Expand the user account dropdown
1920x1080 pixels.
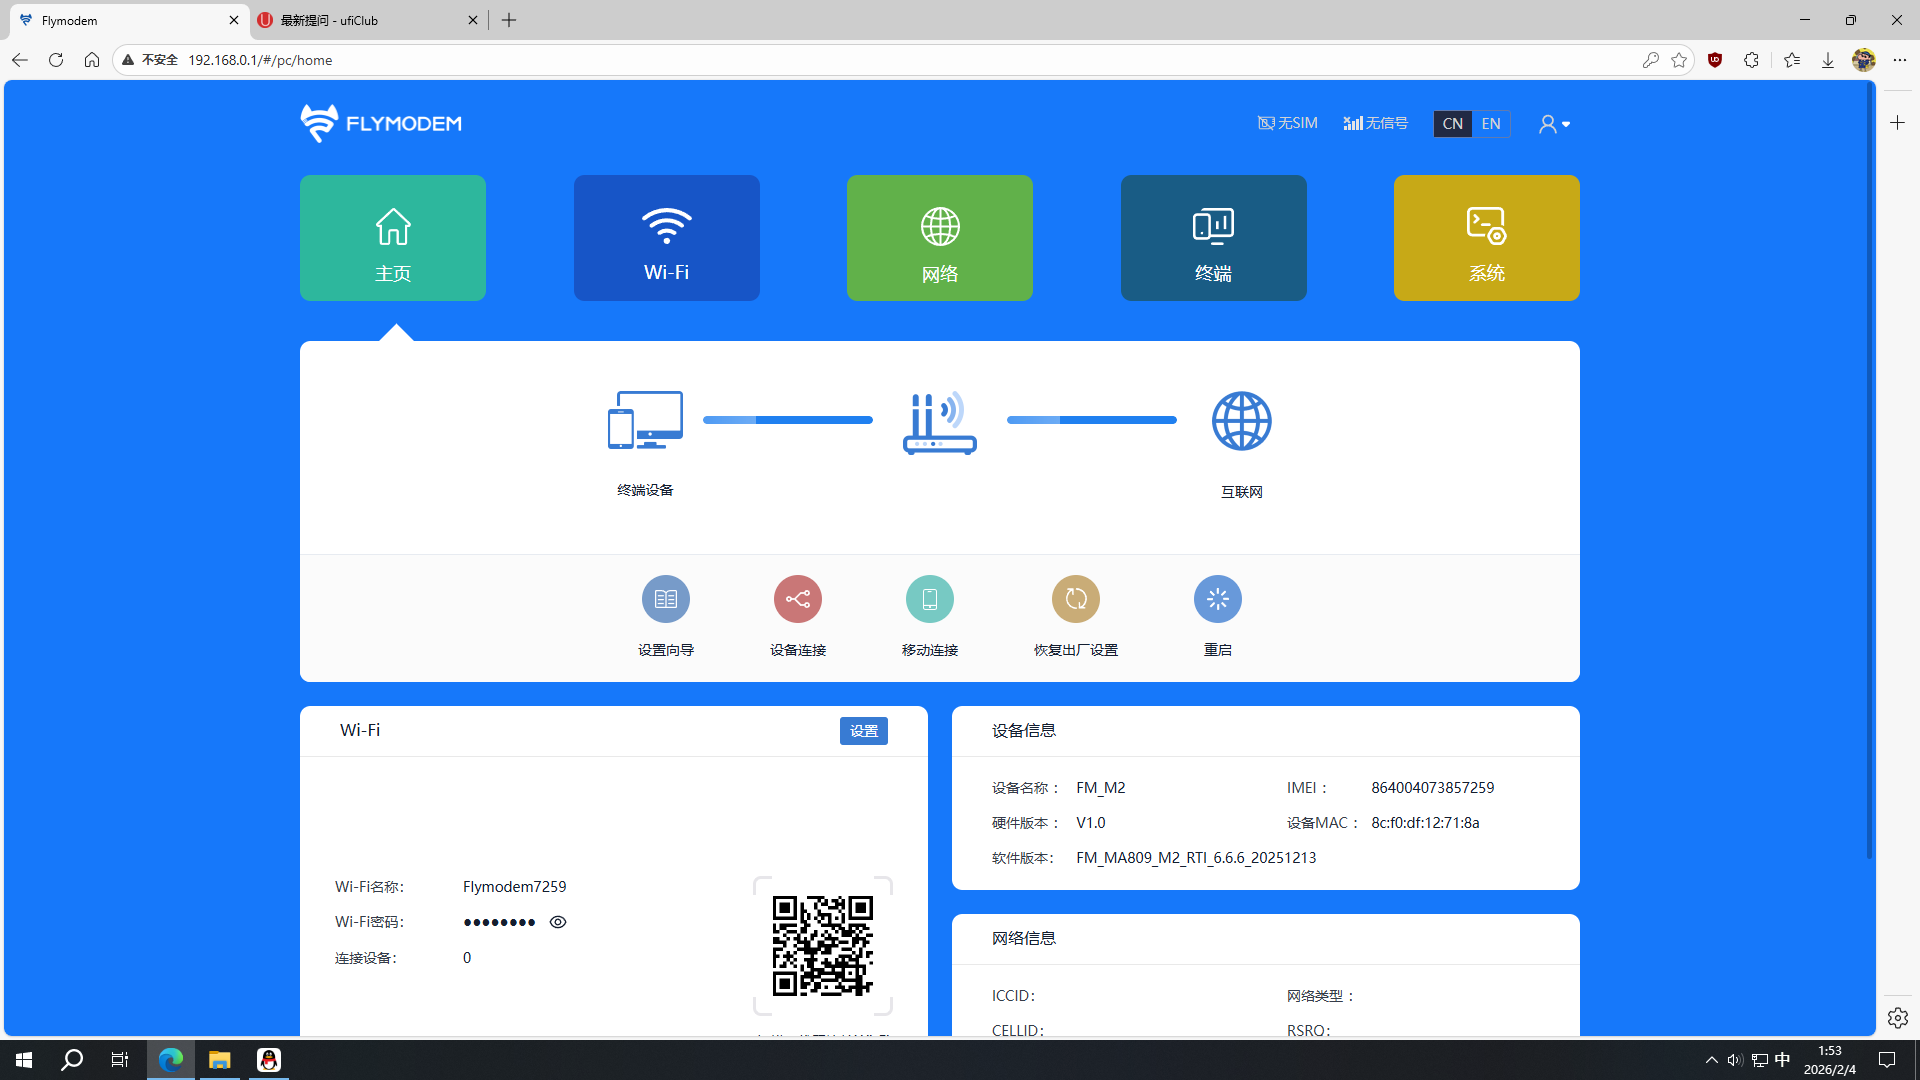[x=1554, y=124]
